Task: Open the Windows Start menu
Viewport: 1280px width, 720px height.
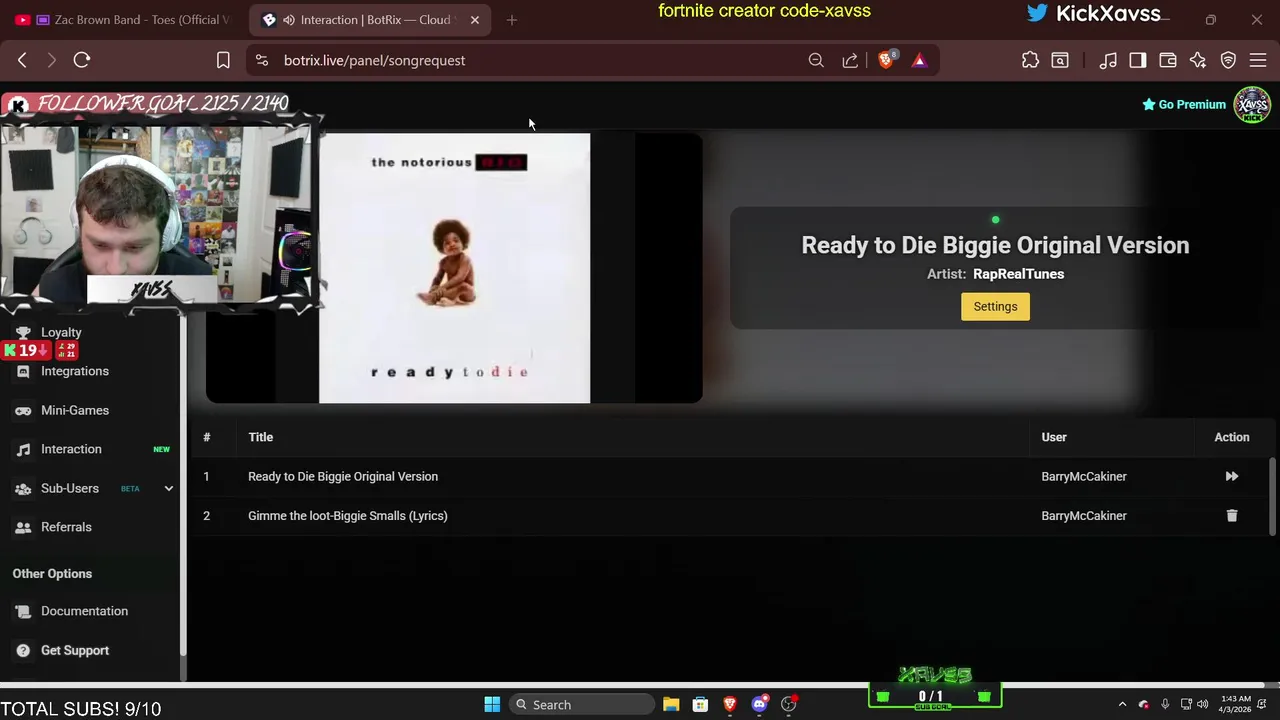Action: point(492,705)
